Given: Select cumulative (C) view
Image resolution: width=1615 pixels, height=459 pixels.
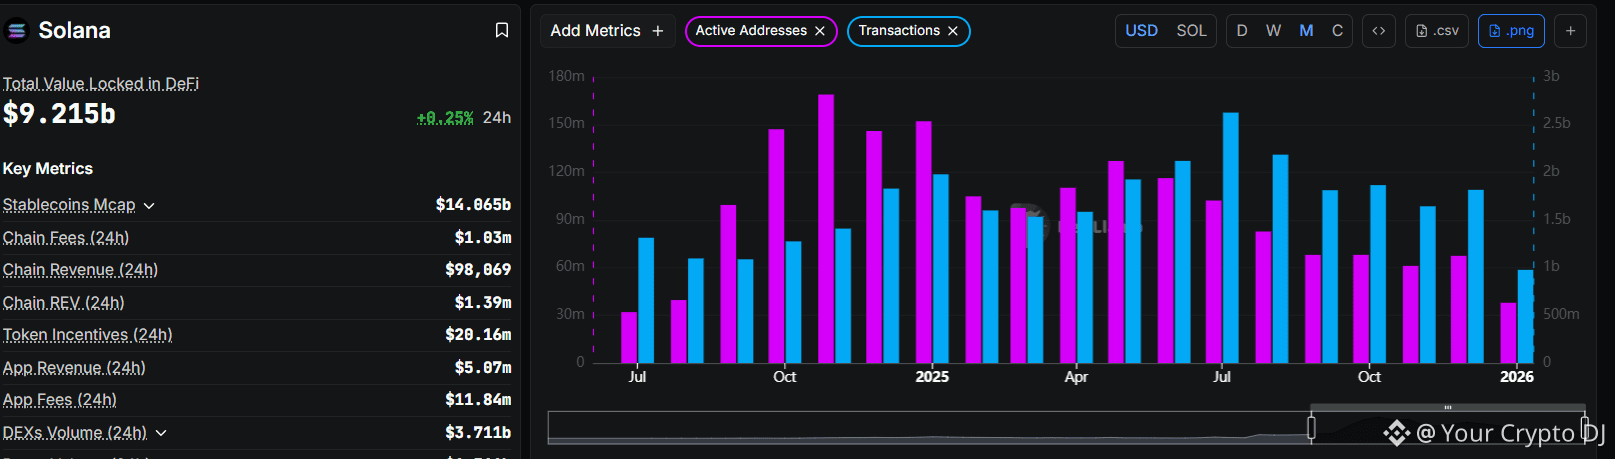Looking at the screenshot, I should (1337, 31).
